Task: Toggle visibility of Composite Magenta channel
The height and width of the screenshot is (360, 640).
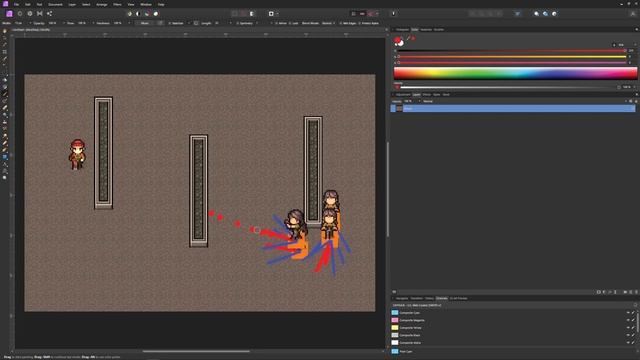Action: click(628, 320)
